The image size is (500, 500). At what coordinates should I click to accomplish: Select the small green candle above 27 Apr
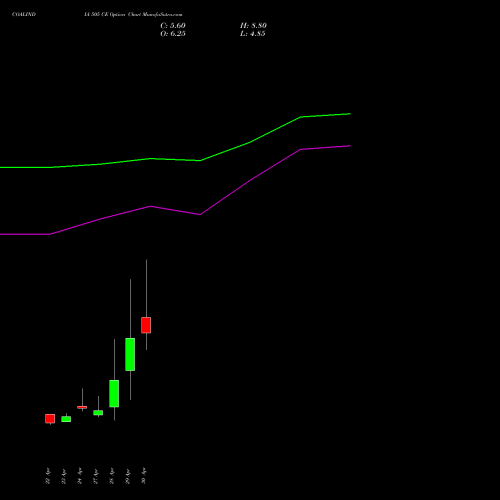point(98,413)
